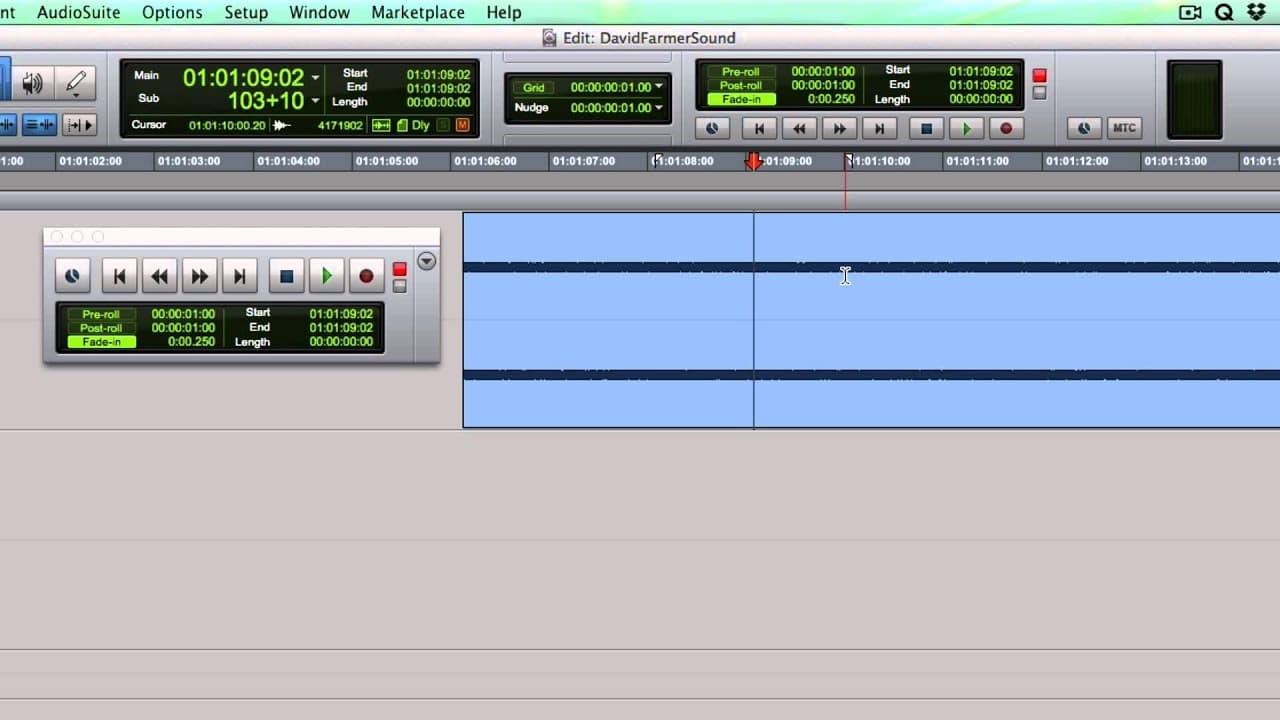The width and height of the screenshot is (1280, 720).
Task: Click the orange M indicator in counter display
Action: point(463,125)
